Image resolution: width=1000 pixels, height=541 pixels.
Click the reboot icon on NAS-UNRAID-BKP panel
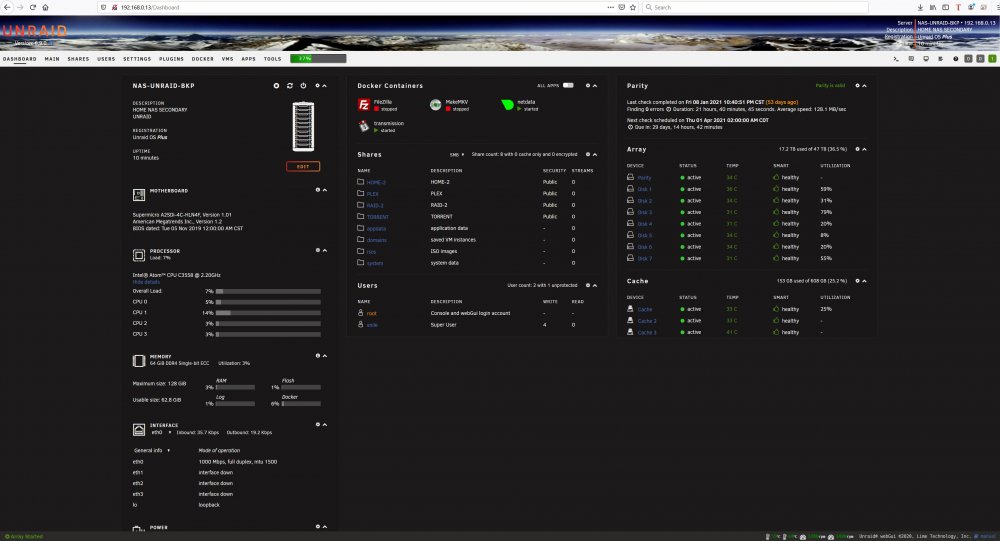tap(290, 85)
